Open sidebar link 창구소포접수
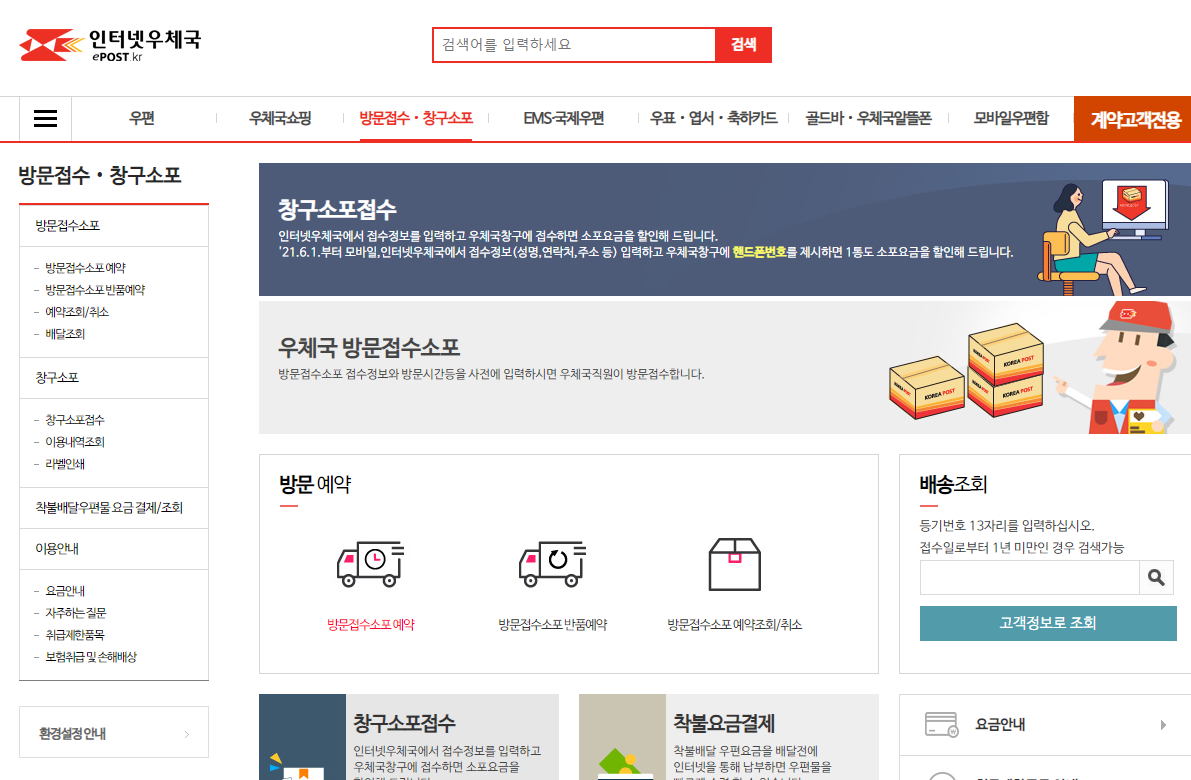 pos(74,420)
